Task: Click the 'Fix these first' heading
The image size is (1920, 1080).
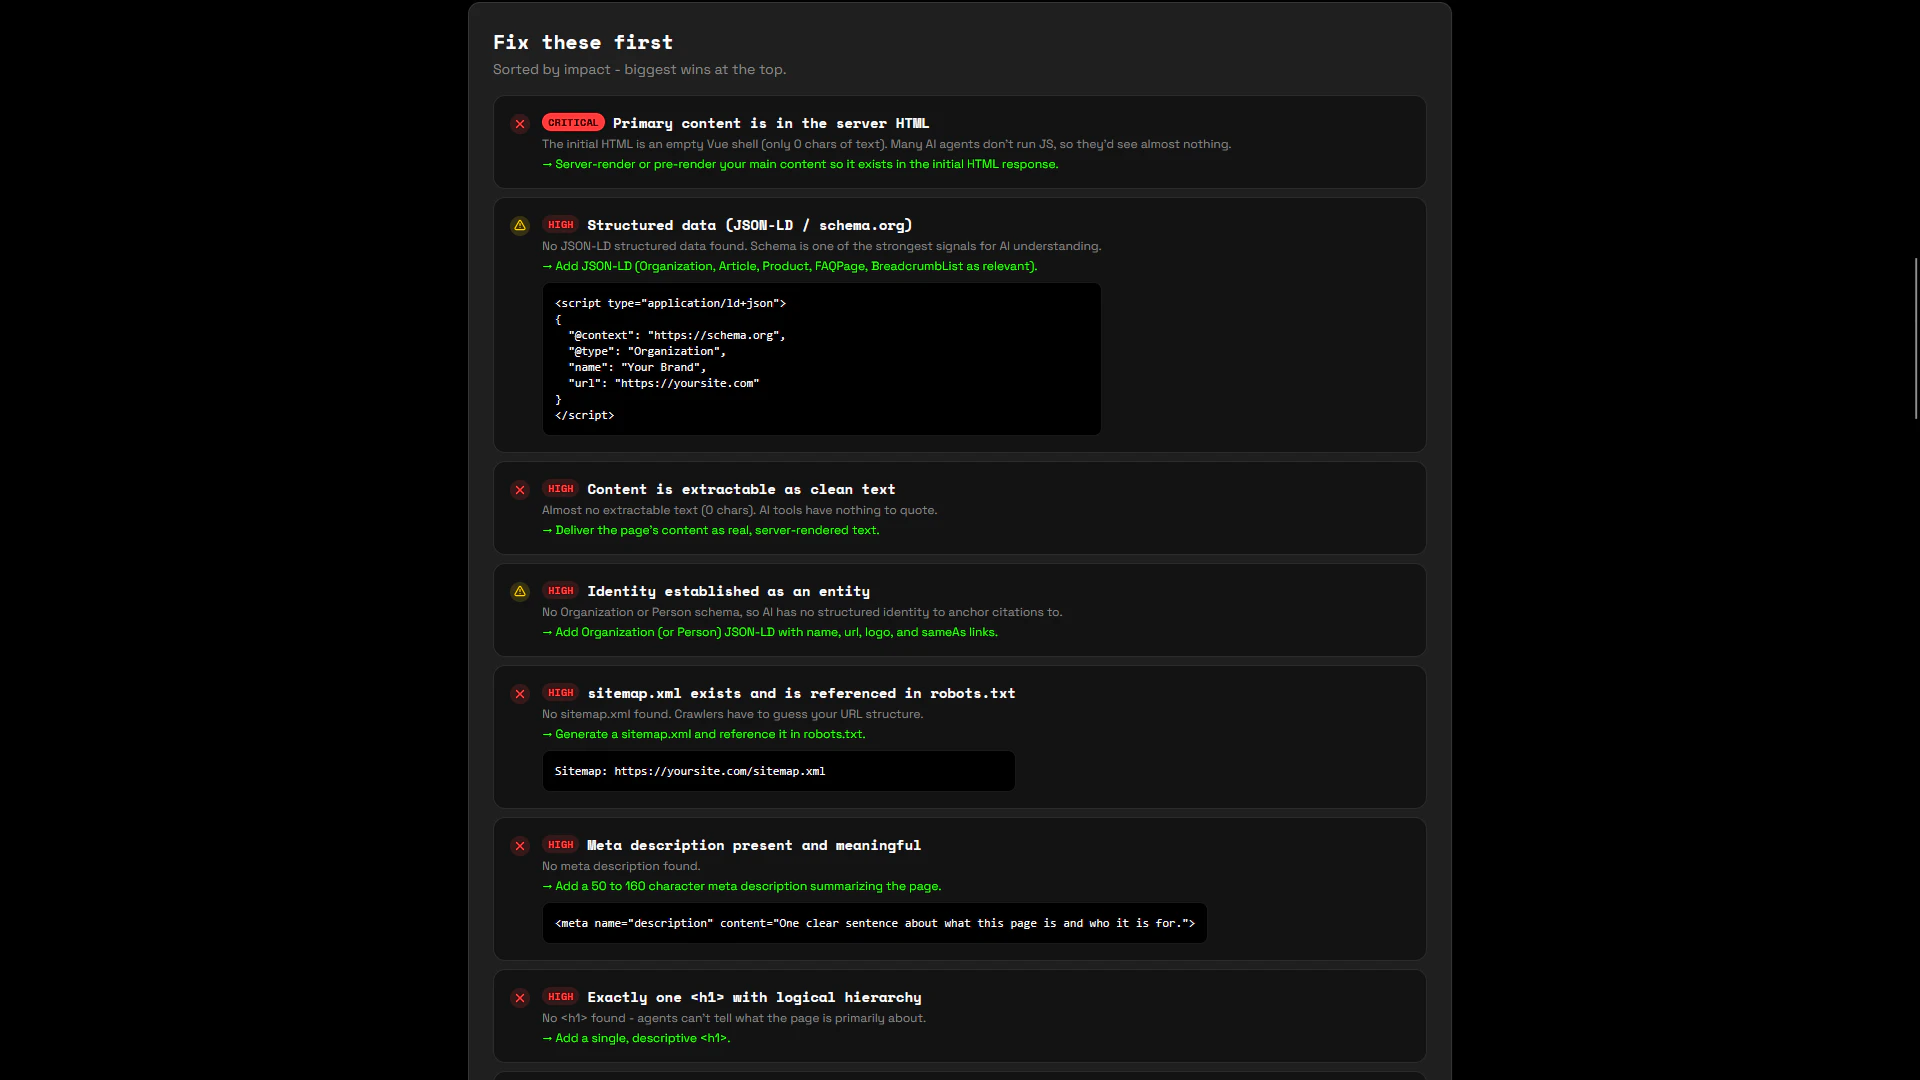Action: (583, 43)
